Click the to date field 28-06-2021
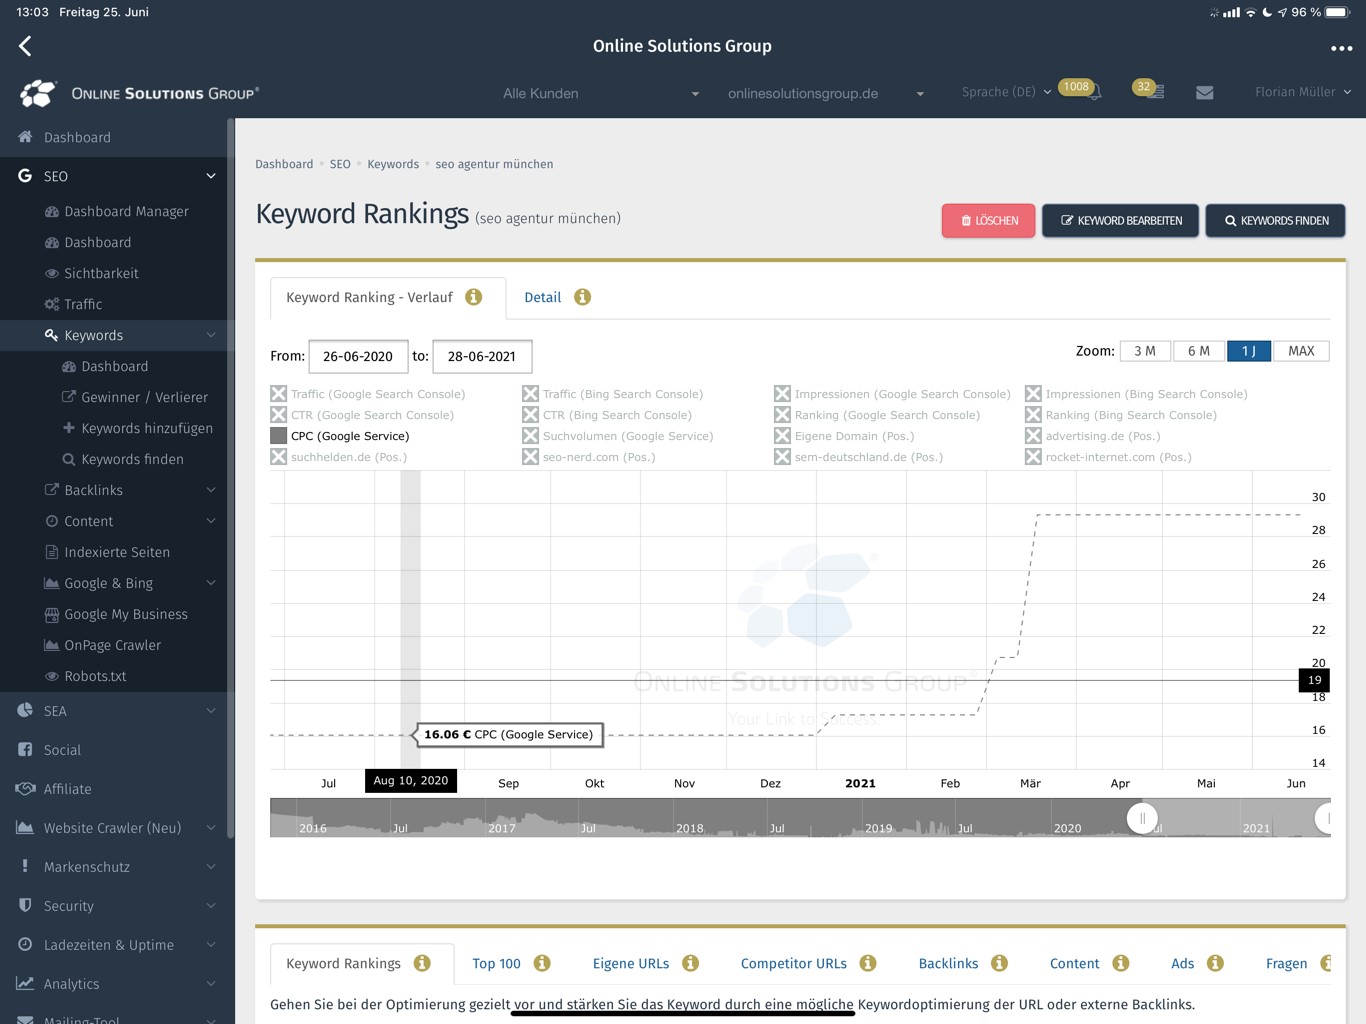Image resolution: width=1366 pixels, height=1024 pixels. pyautogui.click(x=482, y=356)
